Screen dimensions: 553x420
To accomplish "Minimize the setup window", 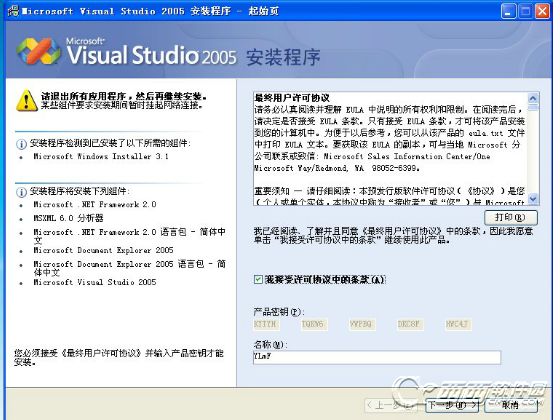I will pos(508,11).
